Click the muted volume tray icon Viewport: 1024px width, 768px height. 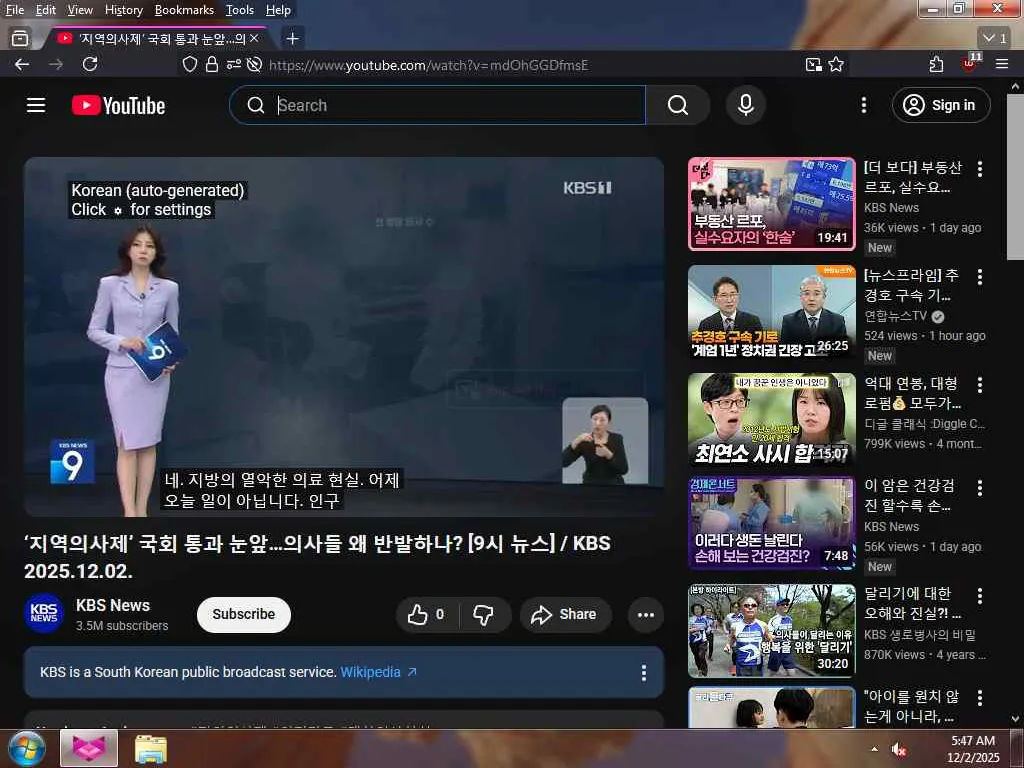[x=899, y=750]
